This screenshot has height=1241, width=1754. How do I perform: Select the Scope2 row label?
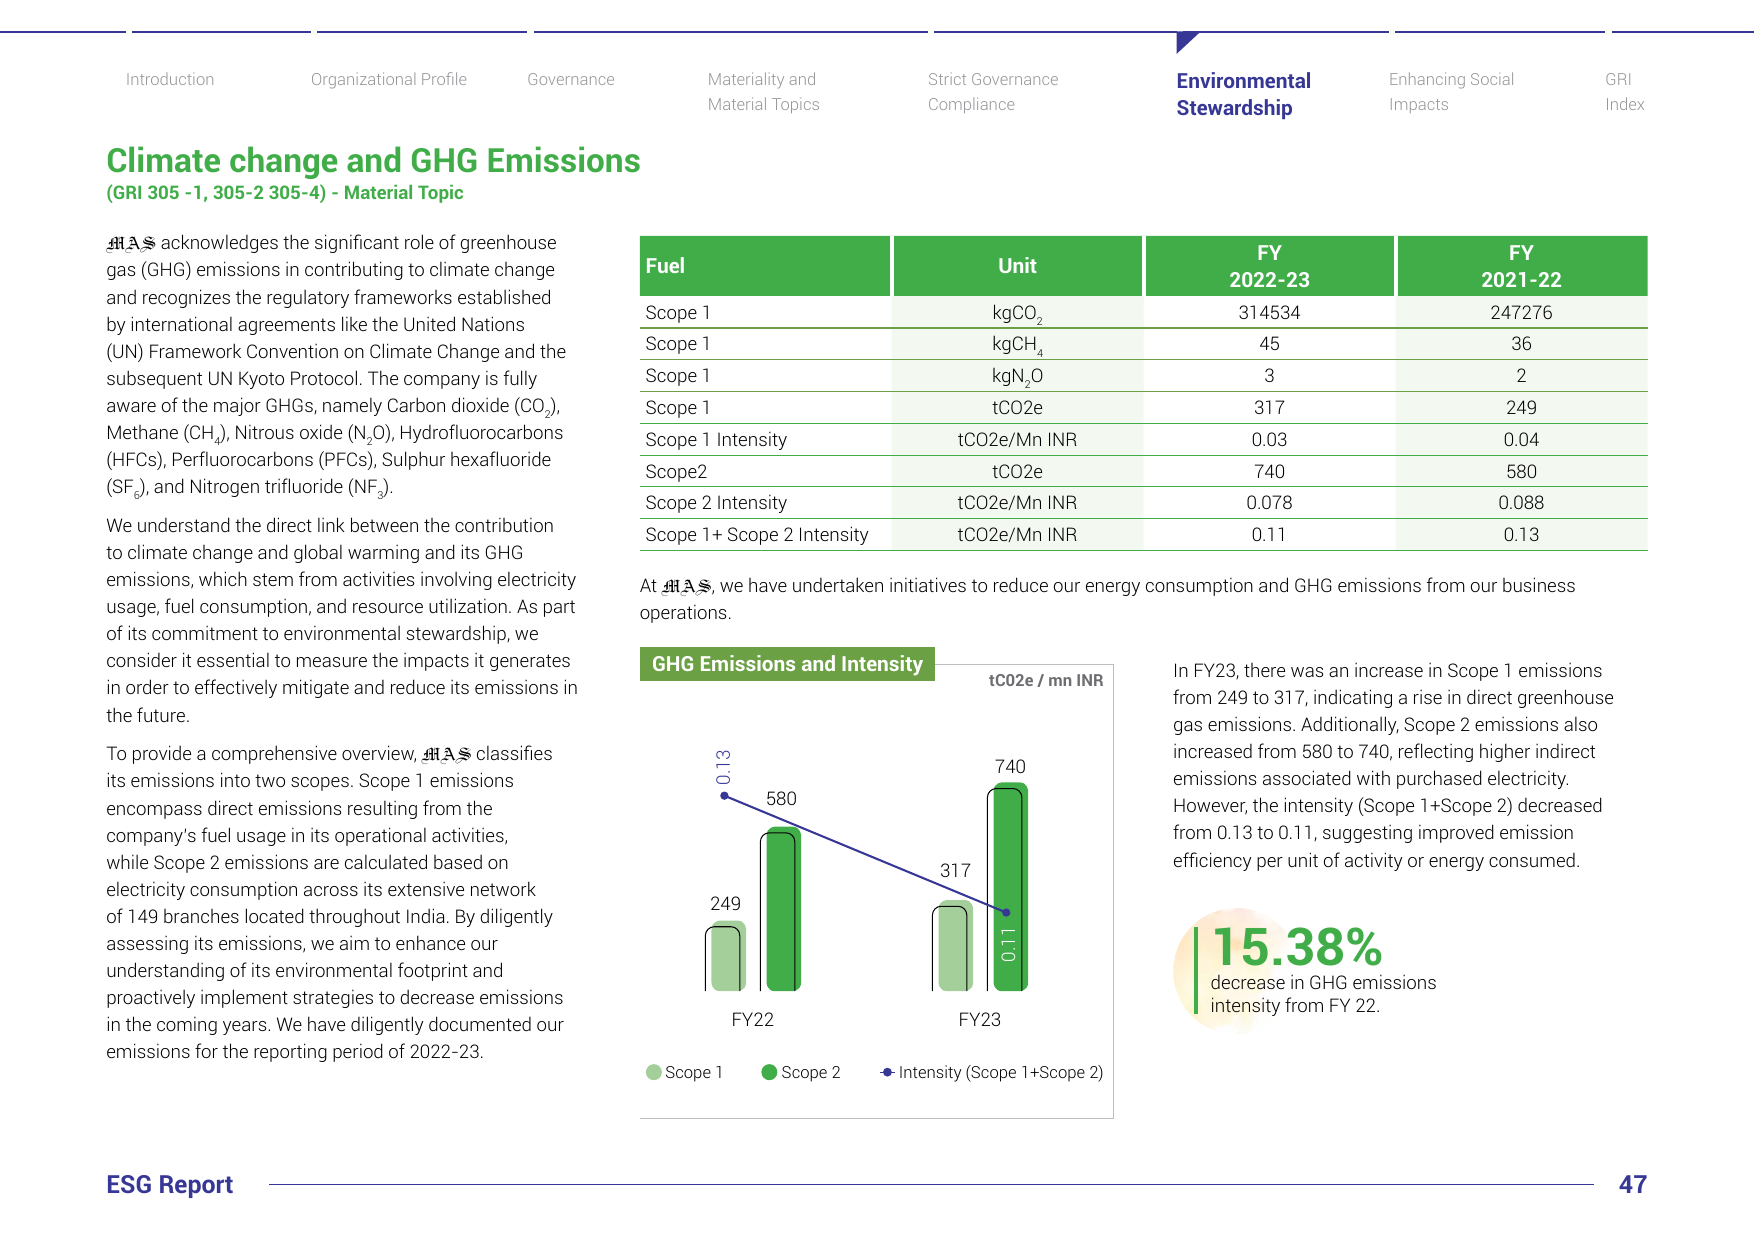coord(676,472)
